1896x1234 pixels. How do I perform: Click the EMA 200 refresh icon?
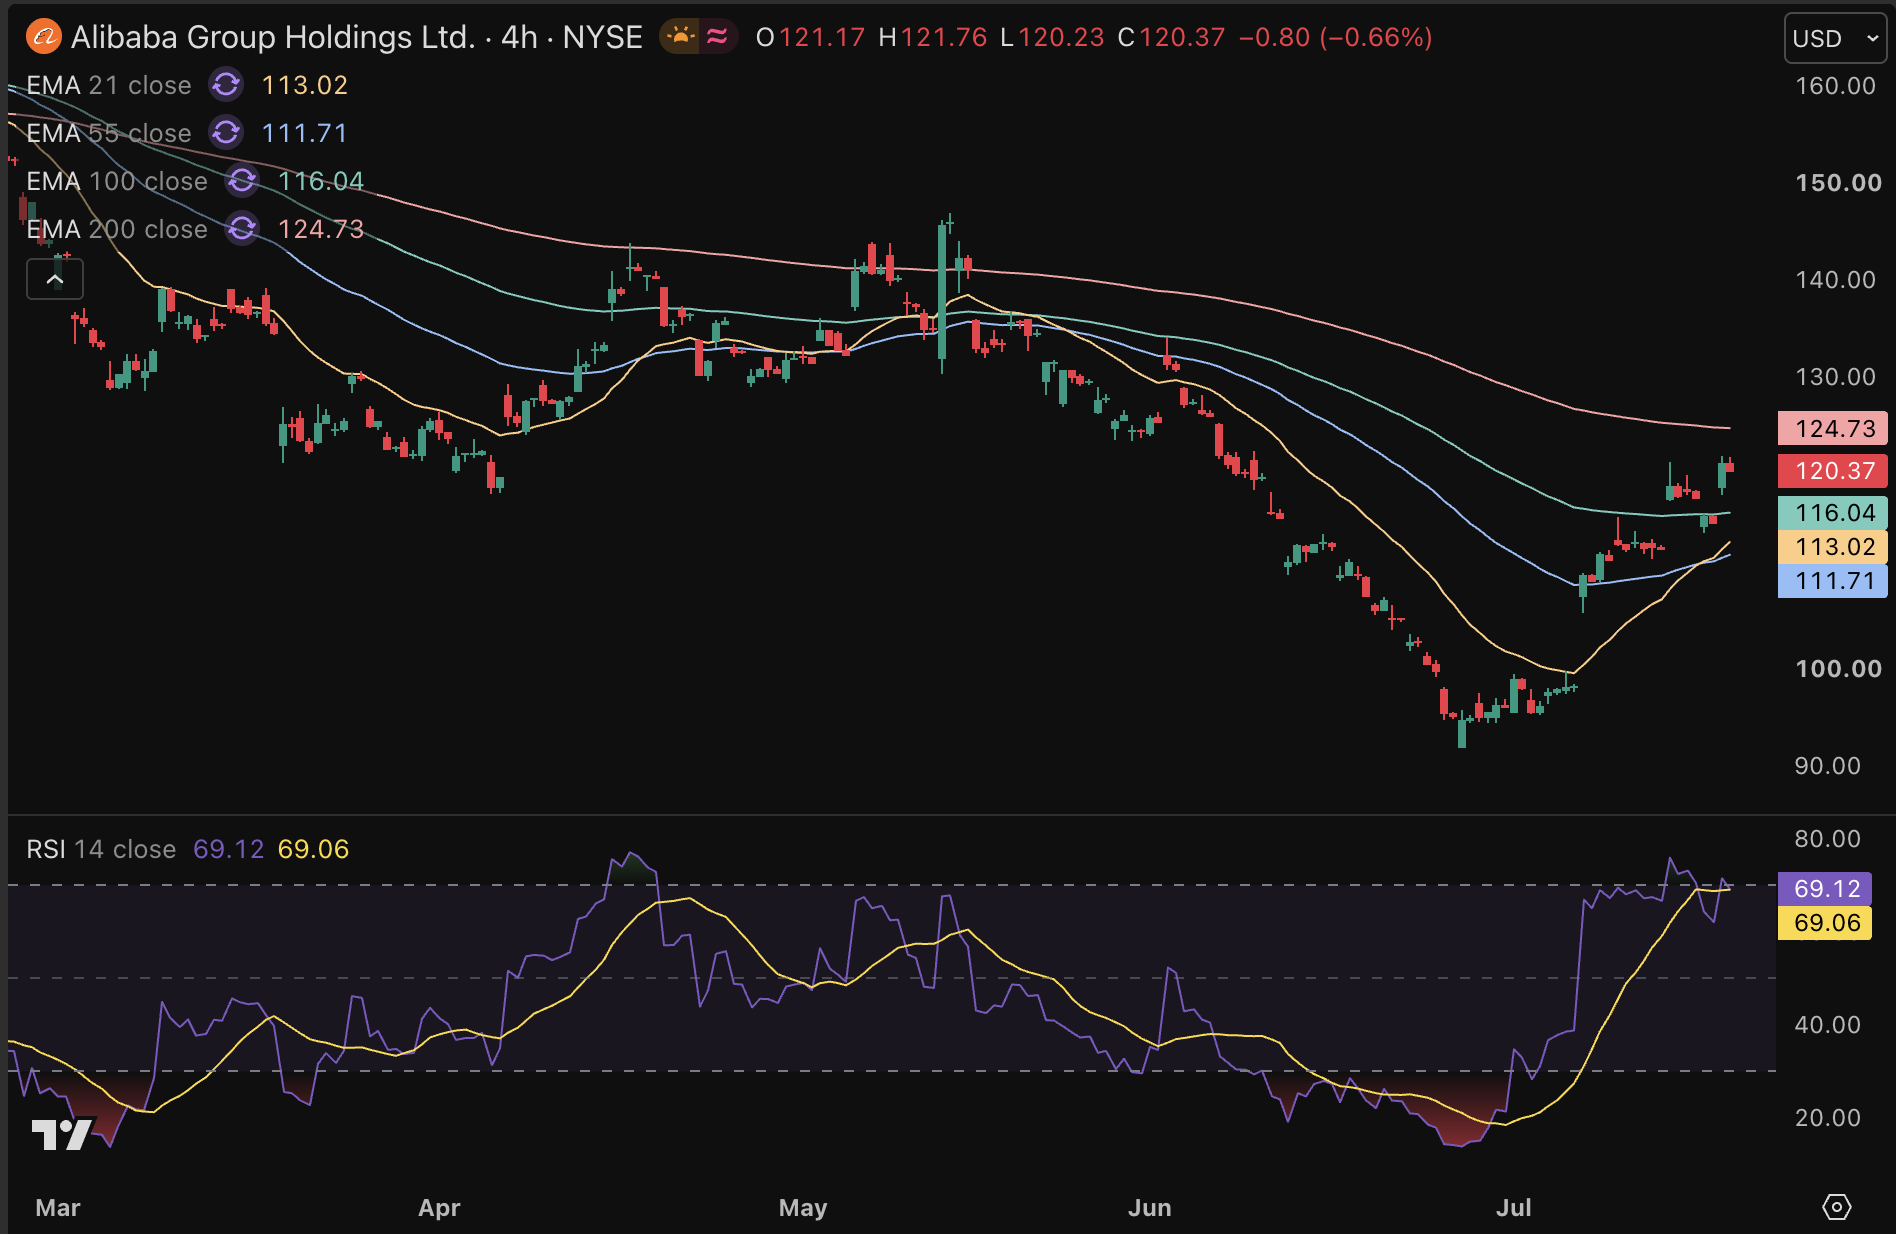242,229
